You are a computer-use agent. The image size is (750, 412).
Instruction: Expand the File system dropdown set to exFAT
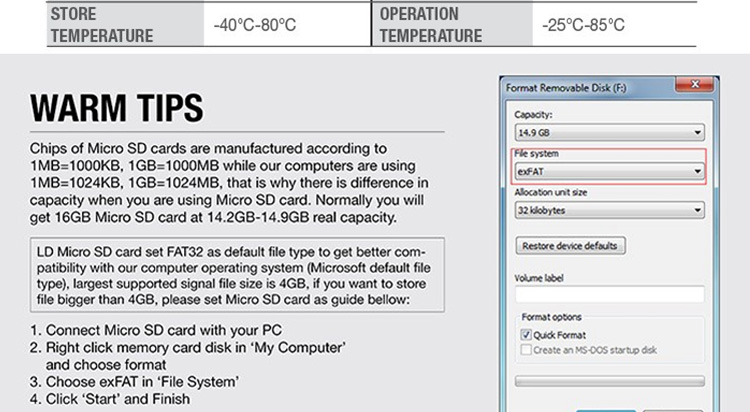point(608,171)
